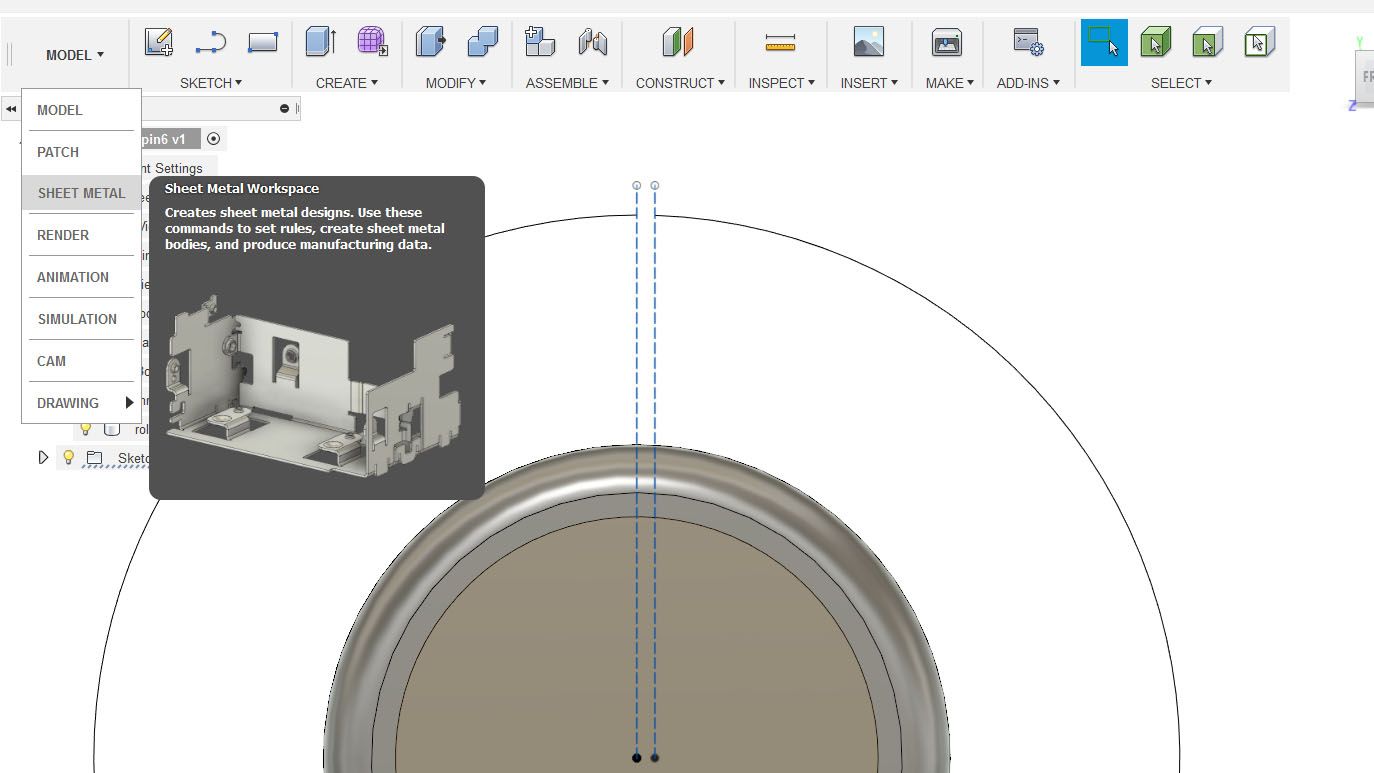1374x773 pixels.
Task: Click the right dashed line bottom point
Action: pyautogui.click(x=655, y=758)
